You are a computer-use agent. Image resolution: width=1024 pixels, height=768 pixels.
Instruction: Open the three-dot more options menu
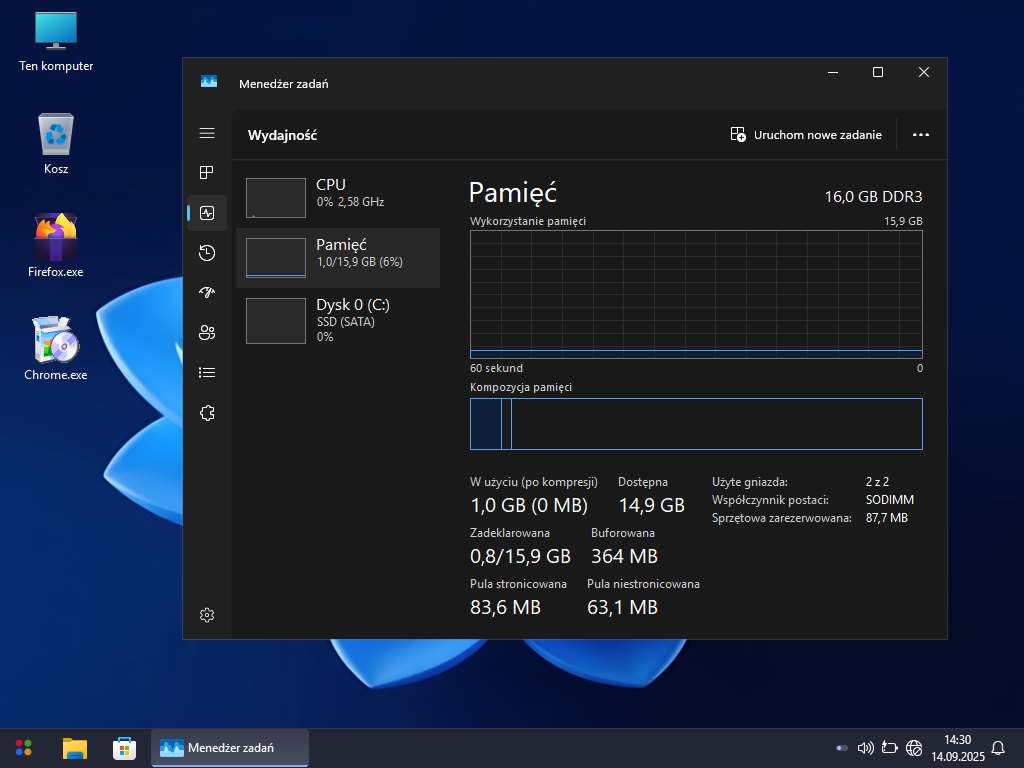click(921, 135)
